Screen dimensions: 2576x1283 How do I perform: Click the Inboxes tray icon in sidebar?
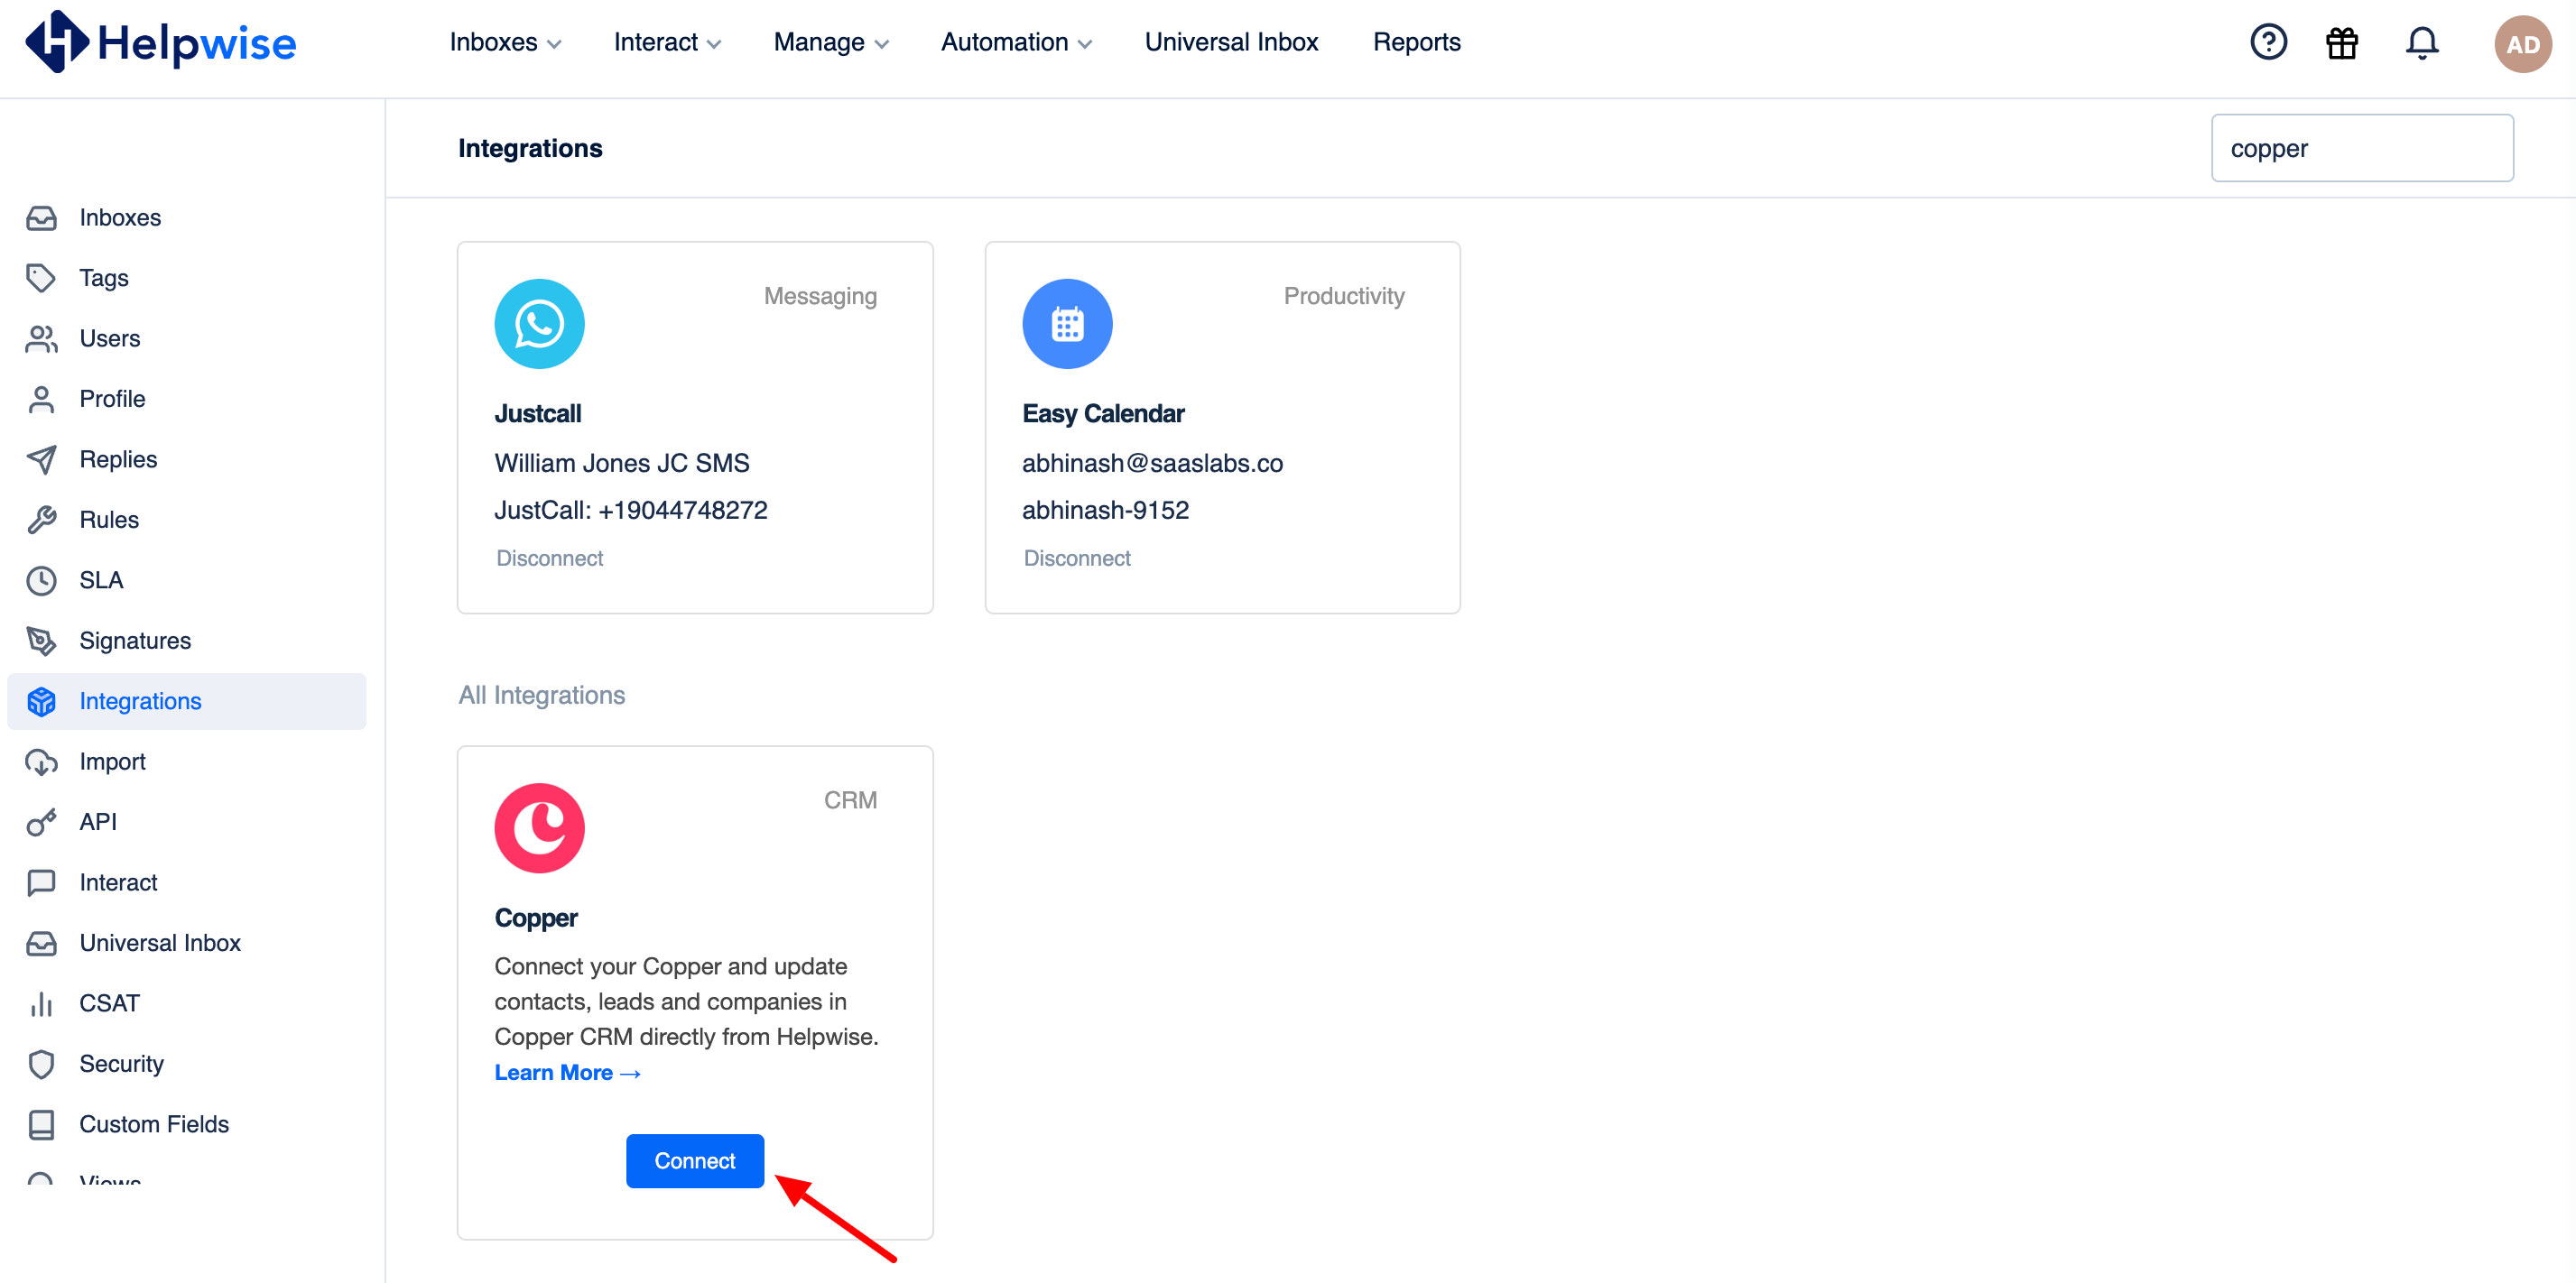coord(41,217)
